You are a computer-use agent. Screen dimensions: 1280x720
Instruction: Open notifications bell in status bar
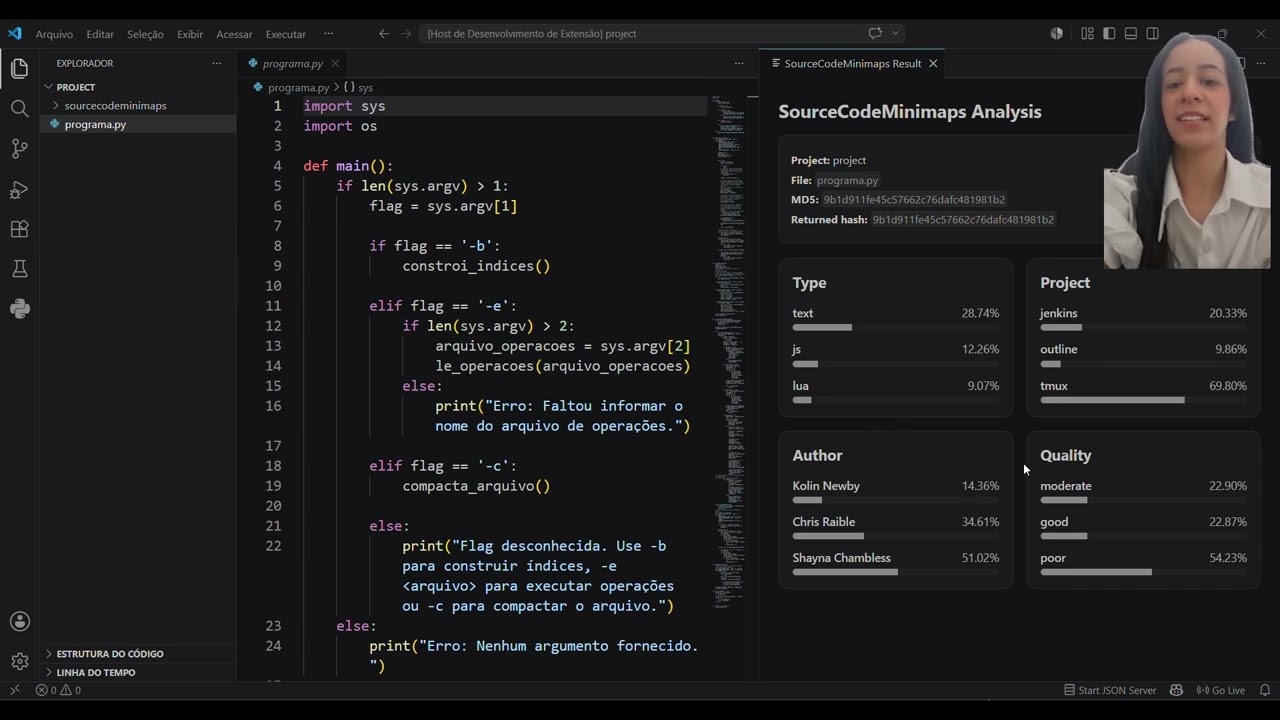[1265, 690]
